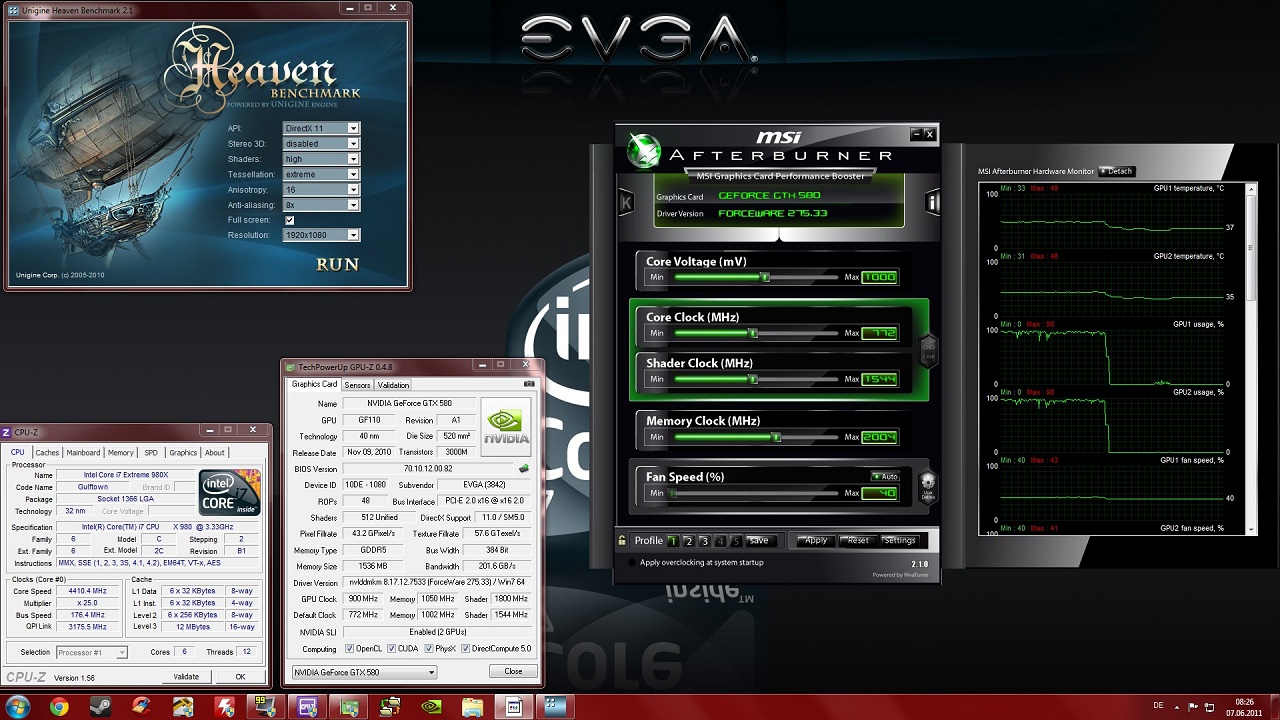Open the Mainboard tab in CPU-Z
1280x720 pixels.
(x=83, y=453)
